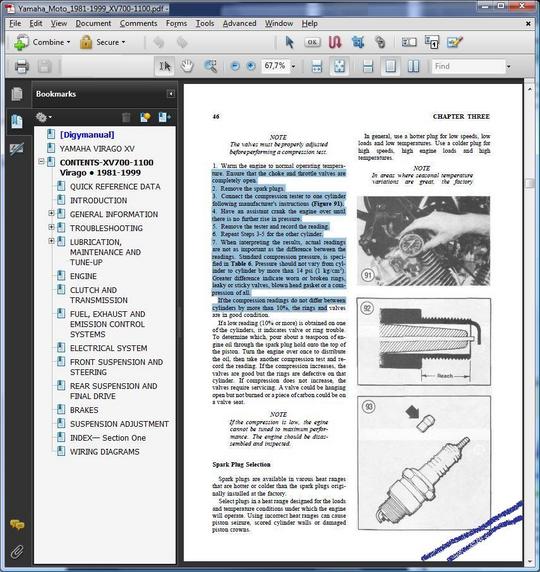Open the Signatures panel in sidebar
Image resolution: width=540 pixels, height=572 pixels.
(17, 148)
